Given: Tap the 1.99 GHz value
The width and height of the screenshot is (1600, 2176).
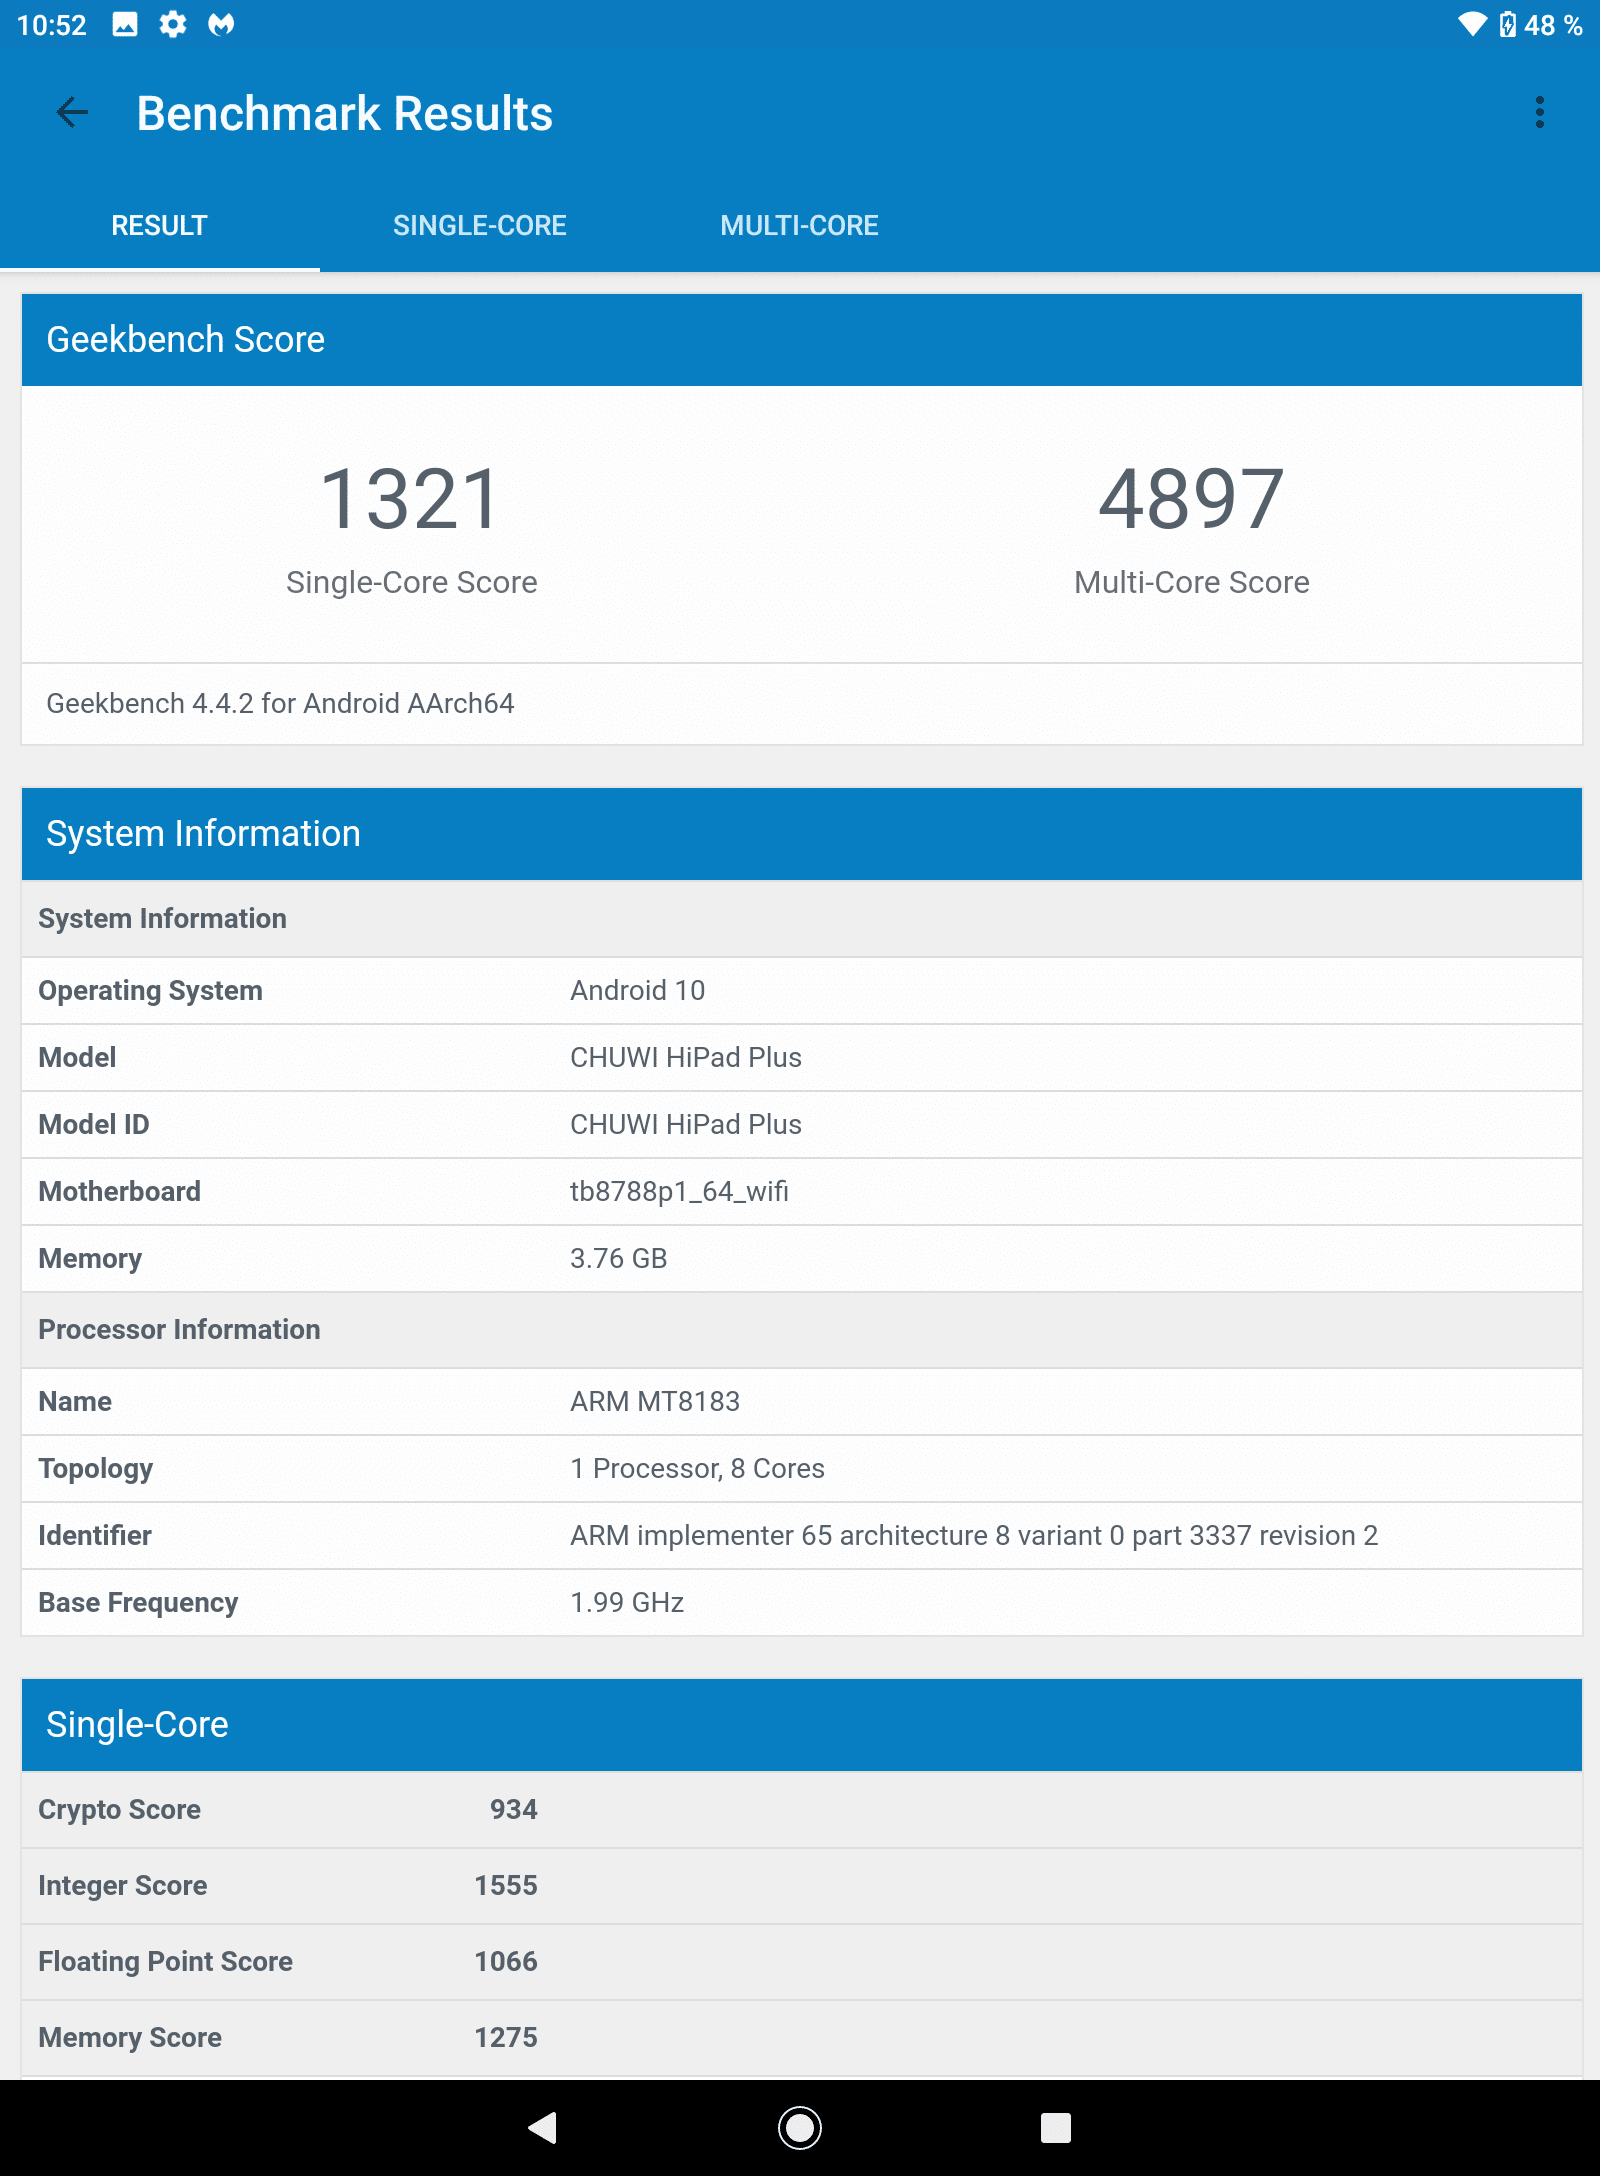Looking at the screenshot, I should (x=627, y=1603).
